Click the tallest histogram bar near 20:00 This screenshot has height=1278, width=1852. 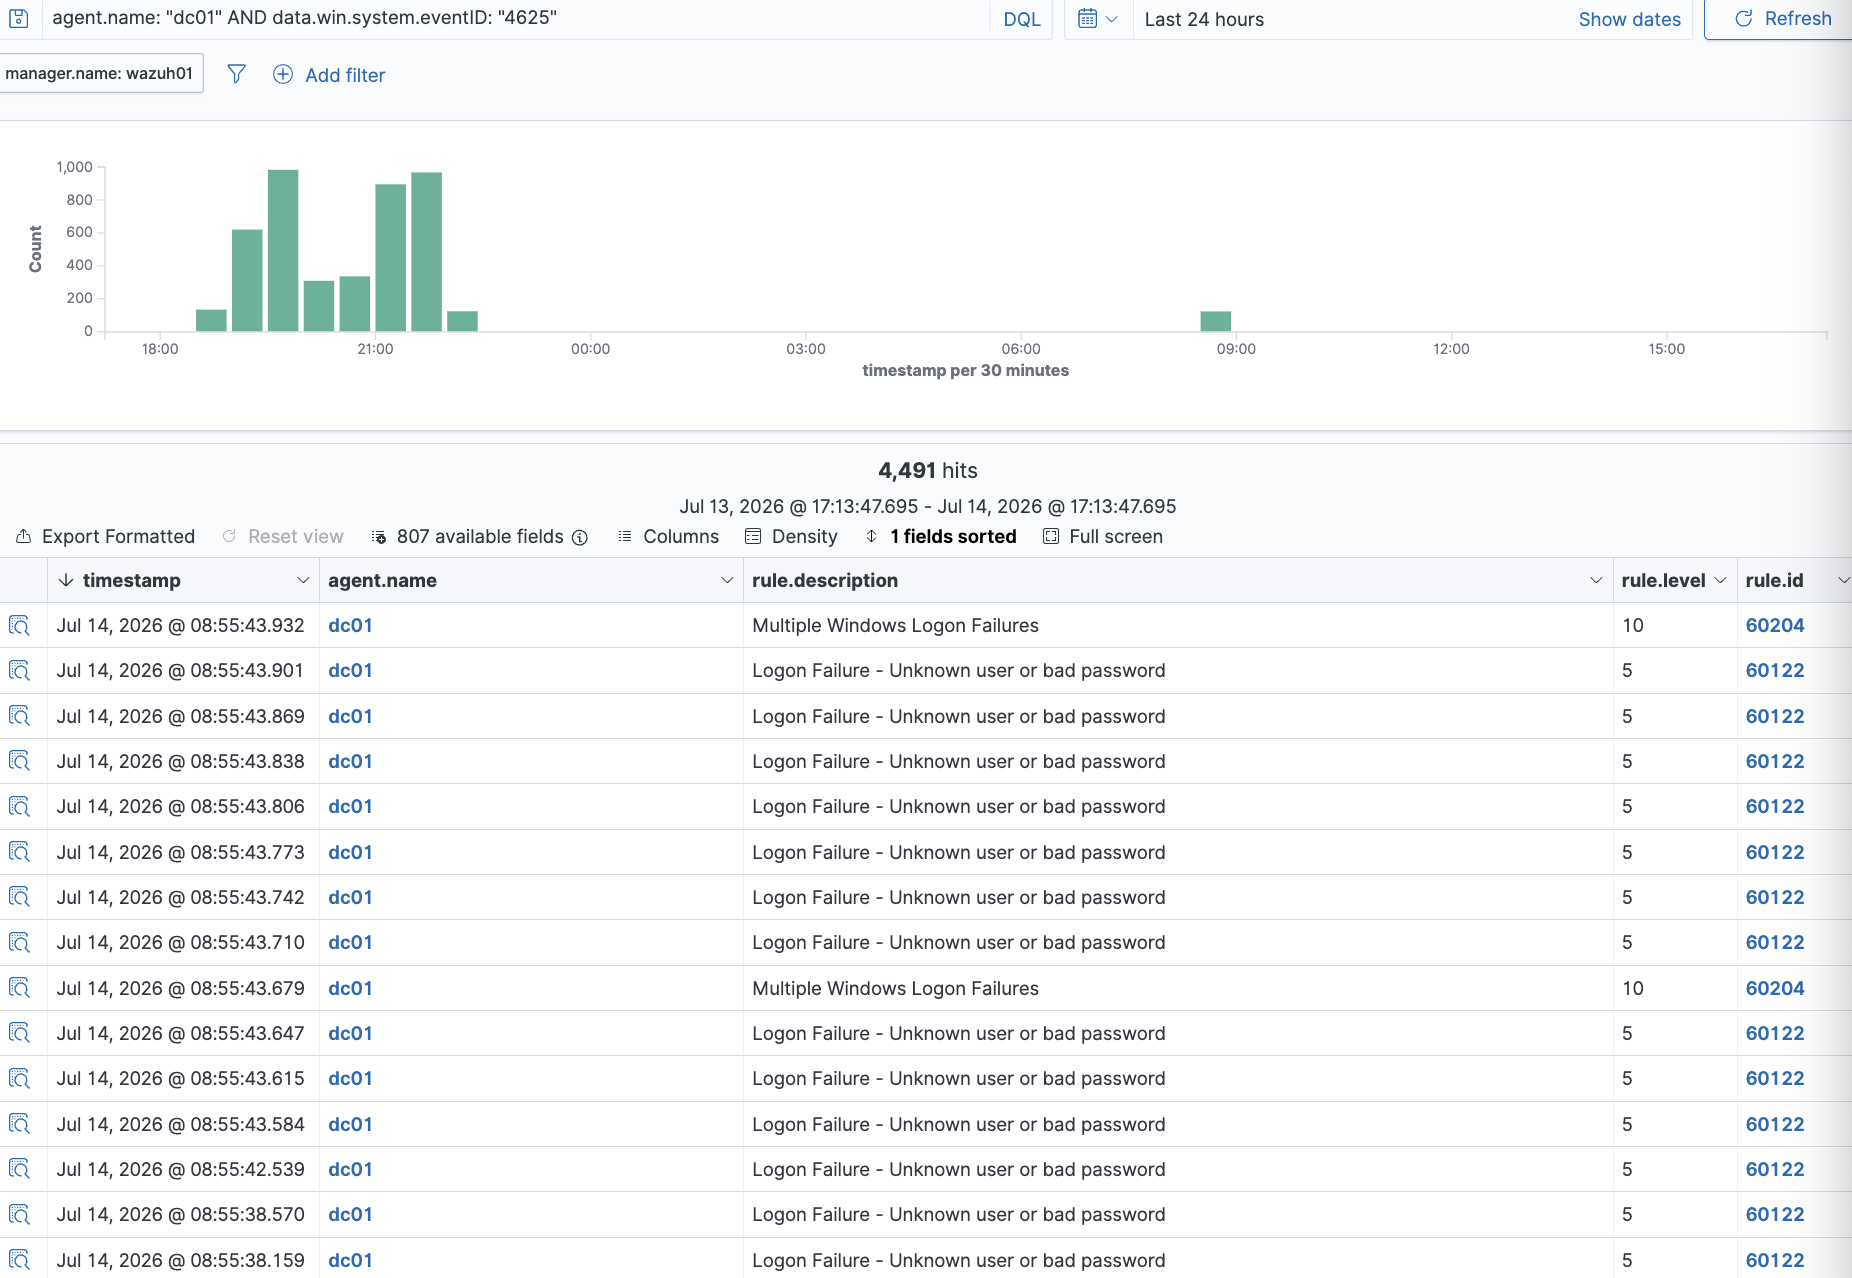pos(283,250)
